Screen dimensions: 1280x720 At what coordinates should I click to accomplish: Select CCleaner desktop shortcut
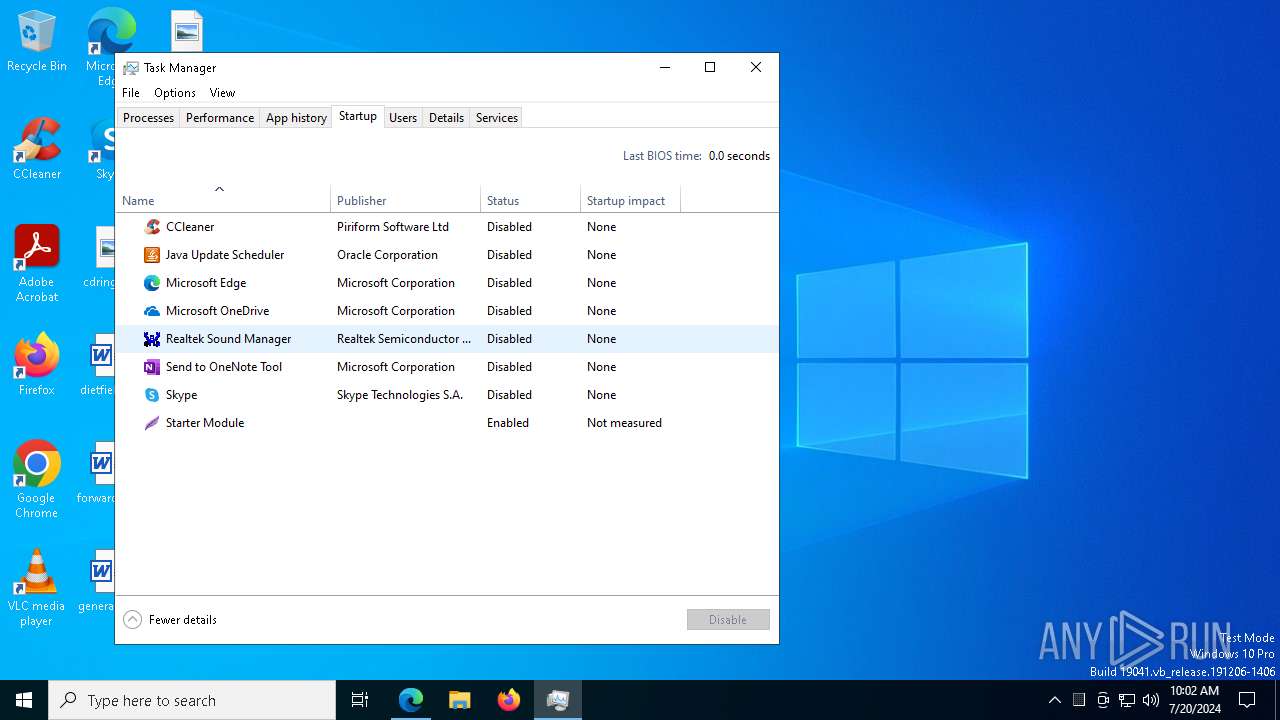click(x=37, y=149)
